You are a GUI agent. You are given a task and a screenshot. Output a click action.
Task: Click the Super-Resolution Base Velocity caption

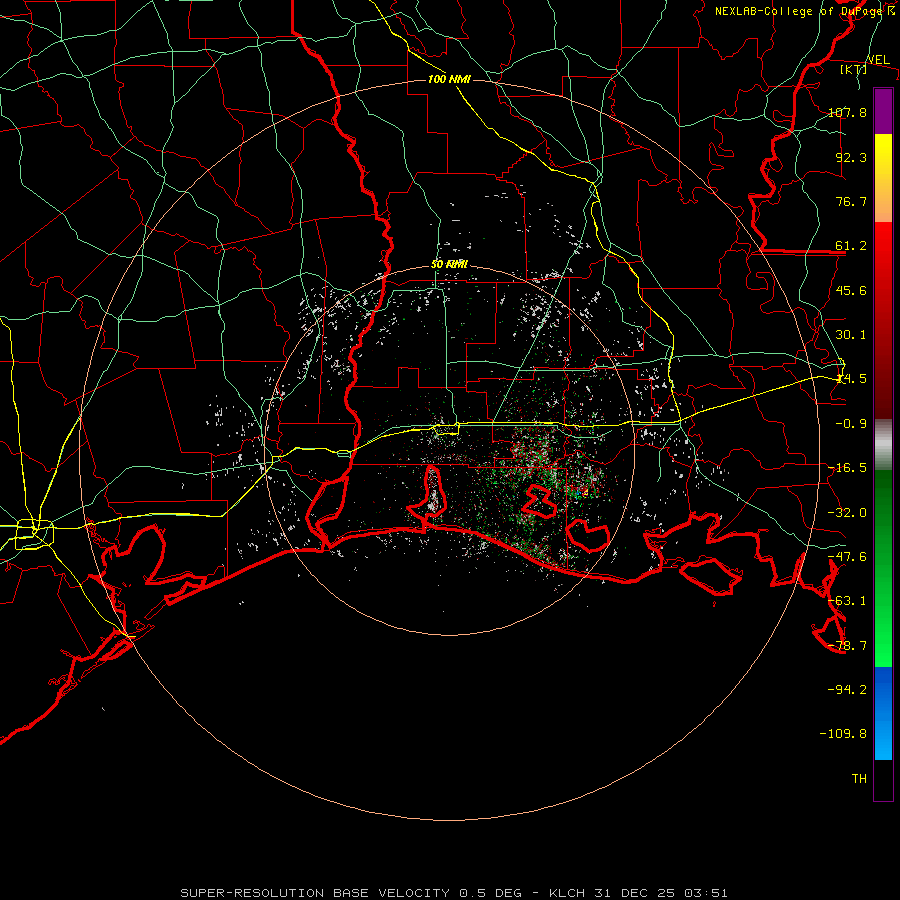(454, 893)
